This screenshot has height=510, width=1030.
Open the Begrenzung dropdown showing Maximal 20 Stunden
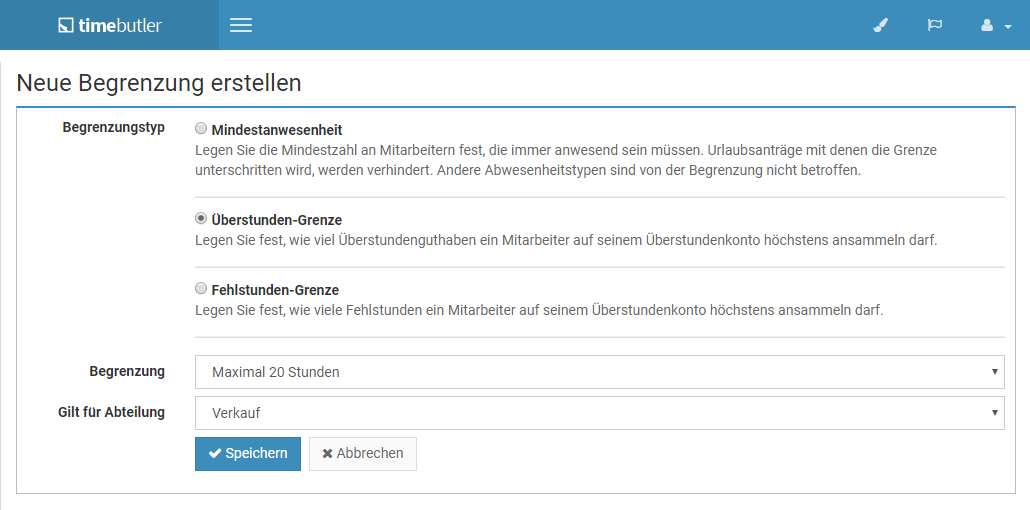point(600,372)
